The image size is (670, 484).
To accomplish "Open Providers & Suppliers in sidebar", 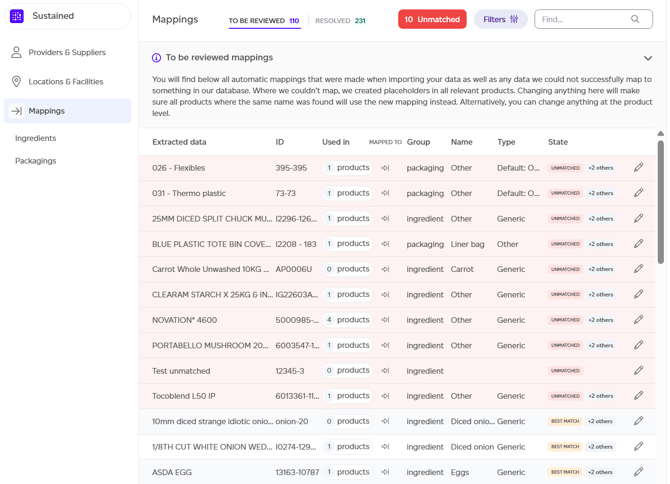I will coord(67,52).
